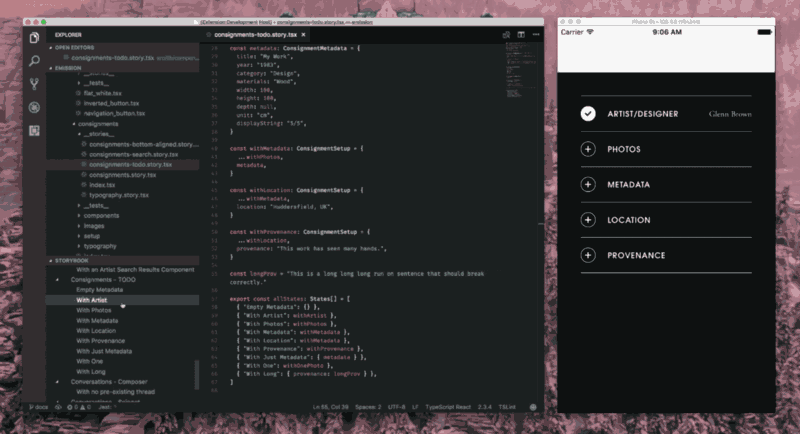Open the Extensions view in activity bar
The image size is (800, 434).
(34, 131)
